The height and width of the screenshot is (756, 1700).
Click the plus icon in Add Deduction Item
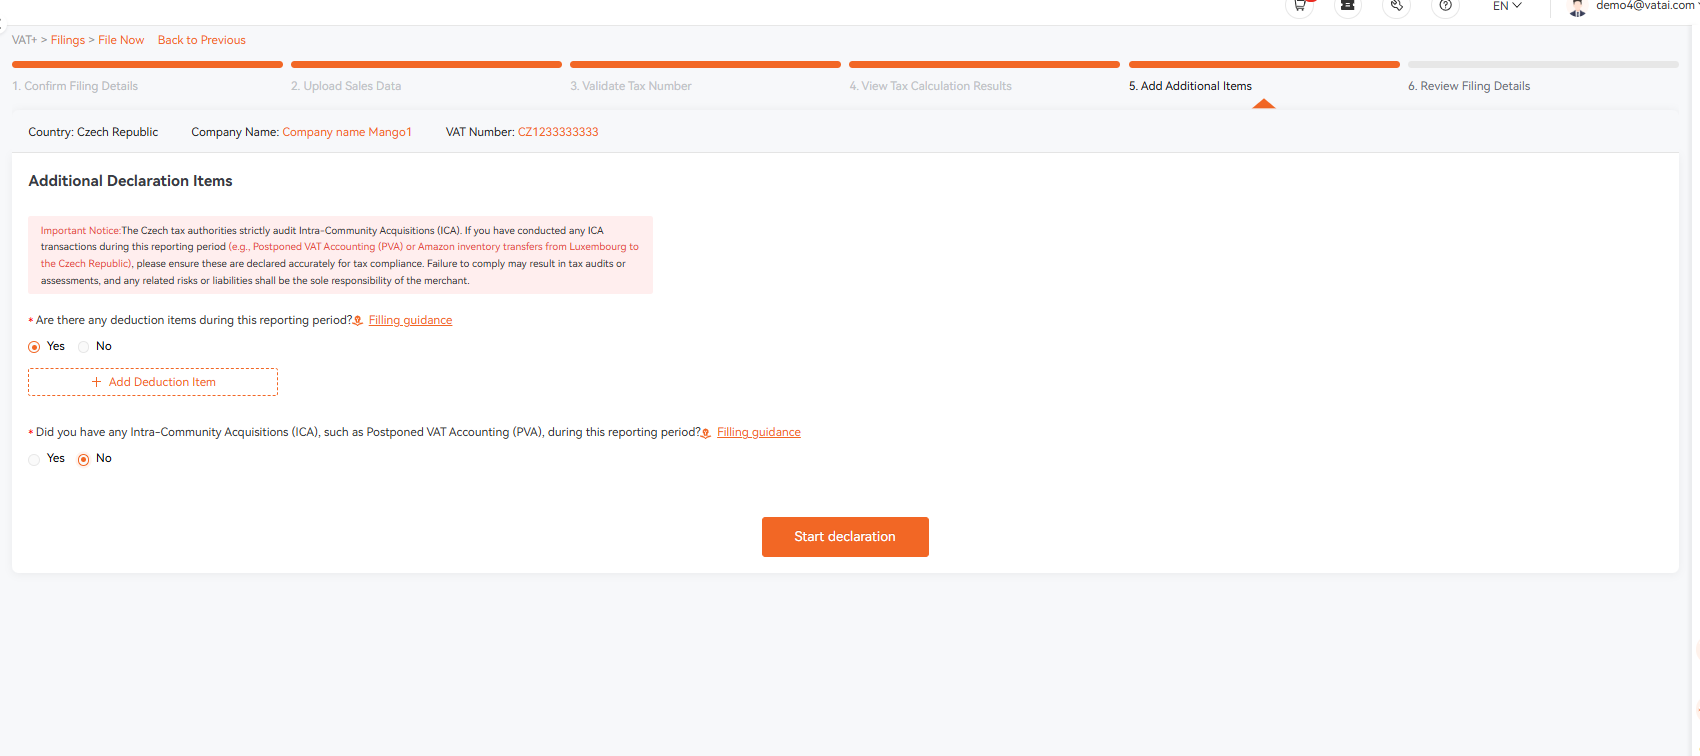pyautogui.click(x=97, y=382)
